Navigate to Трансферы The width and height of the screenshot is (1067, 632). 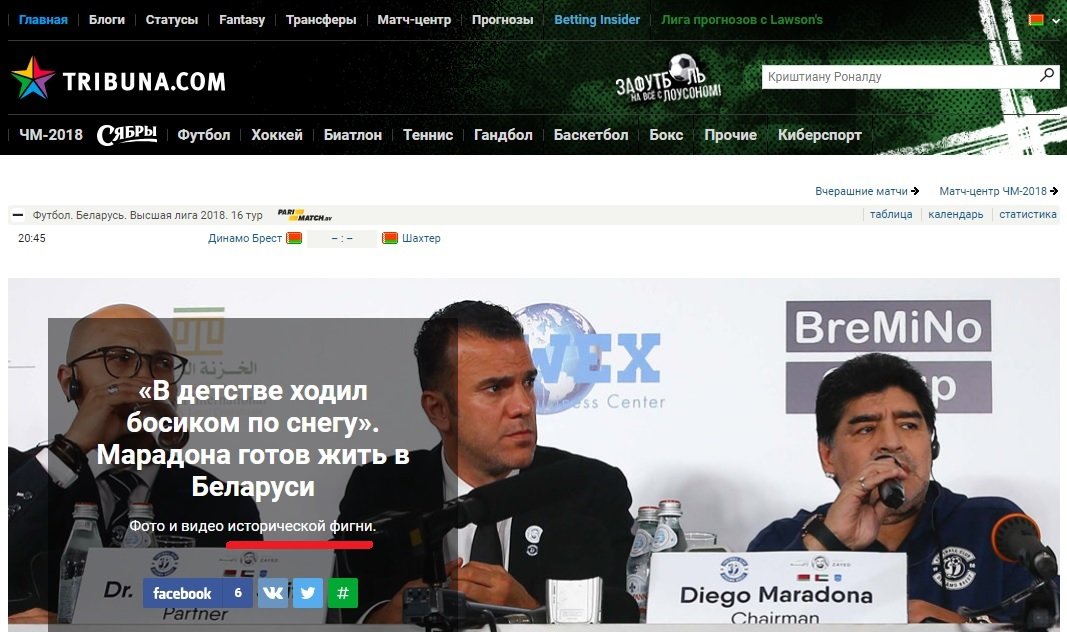pyautogui.click(x=321, y=20)
